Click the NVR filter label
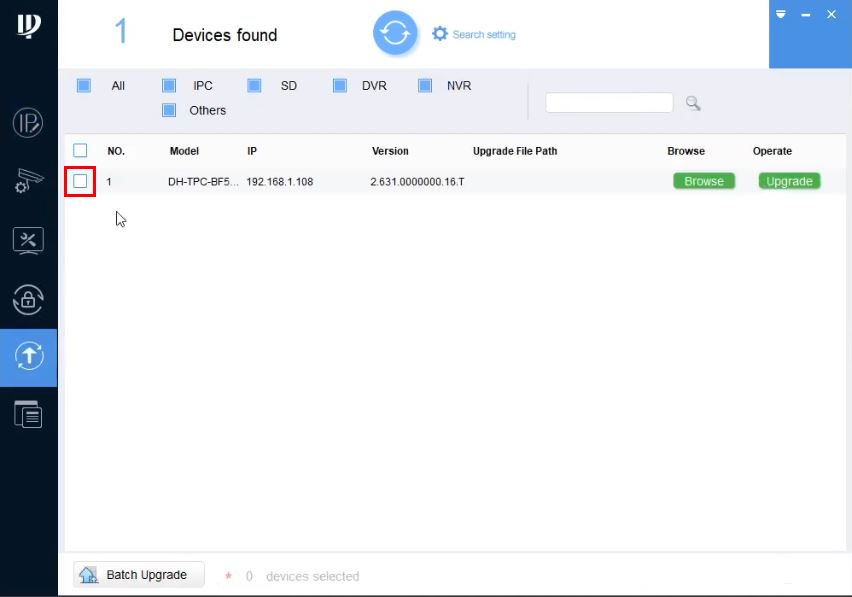The image size is (852, 597). click(459, 86)
